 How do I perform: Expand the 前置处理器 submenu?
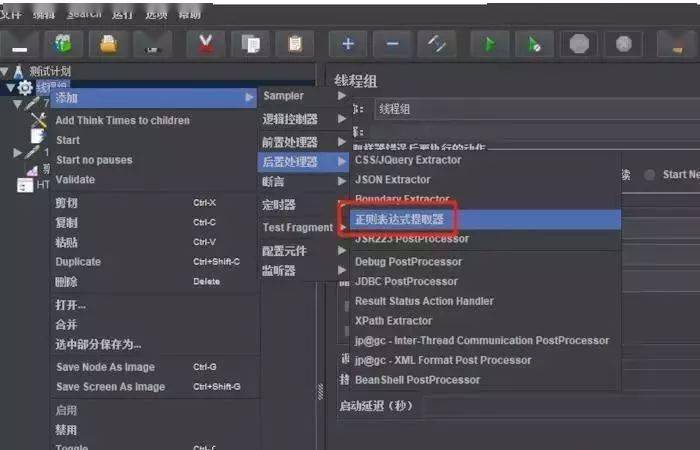point(304,142)
